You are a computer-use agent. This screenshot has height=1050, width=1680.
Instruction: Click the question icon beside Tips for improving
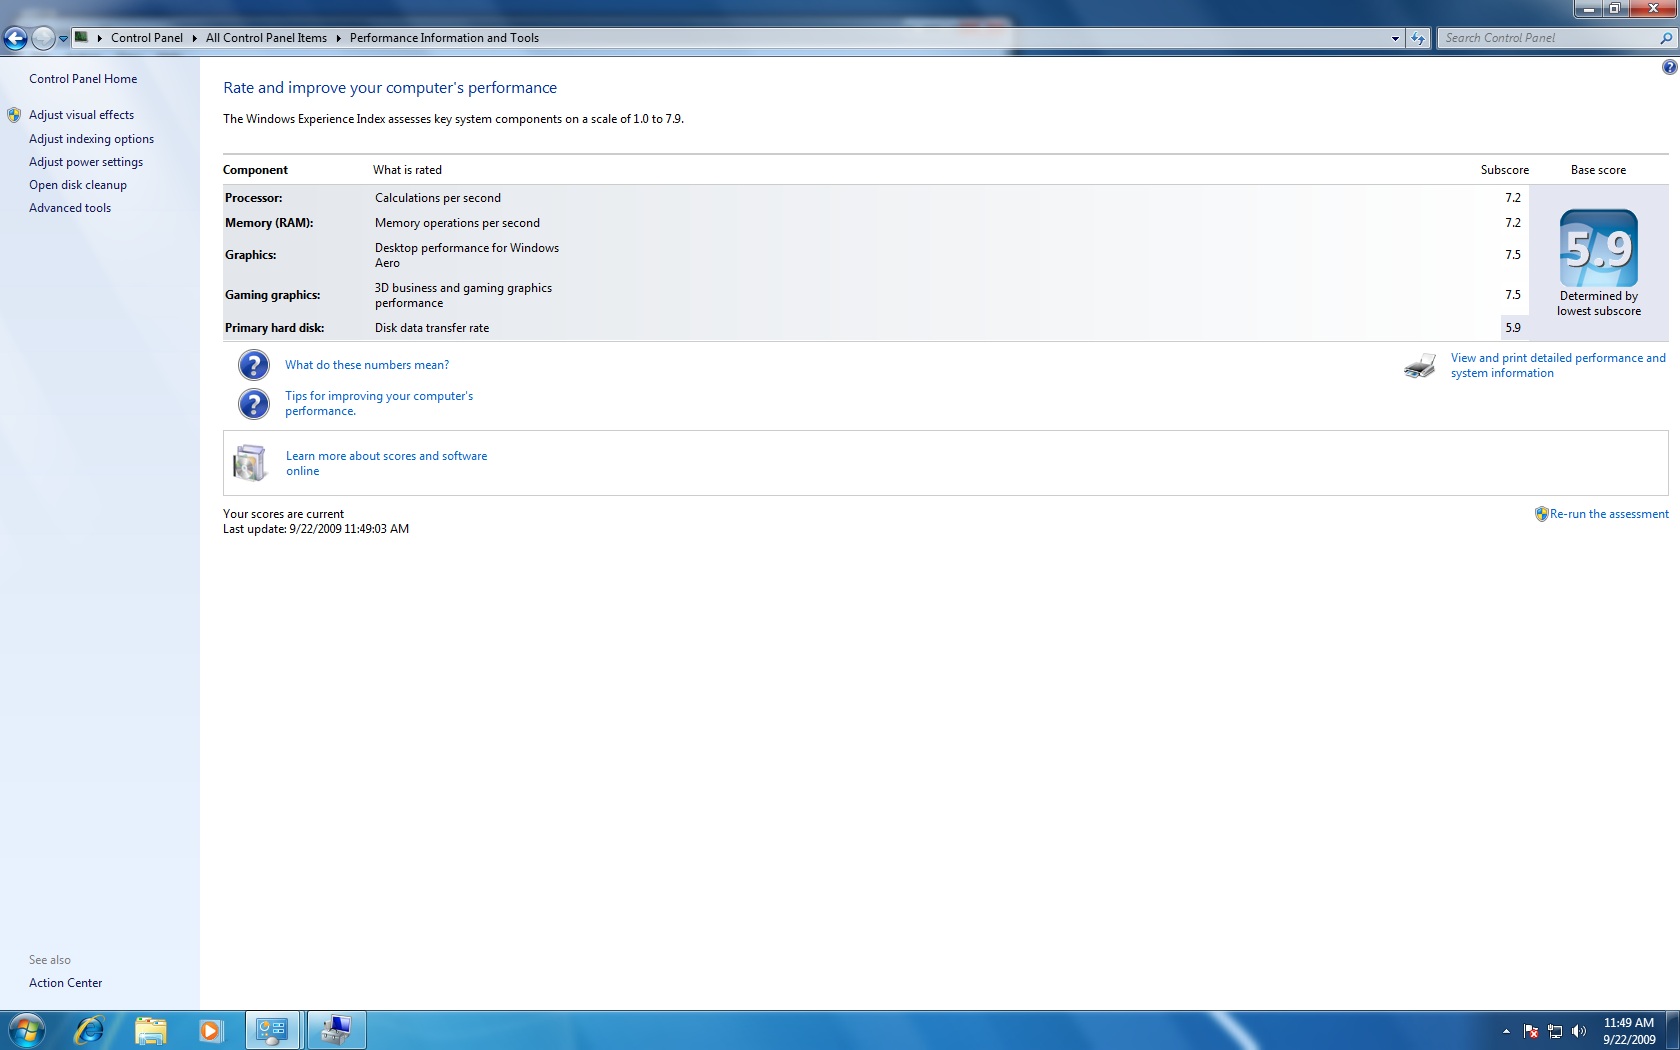254,404
